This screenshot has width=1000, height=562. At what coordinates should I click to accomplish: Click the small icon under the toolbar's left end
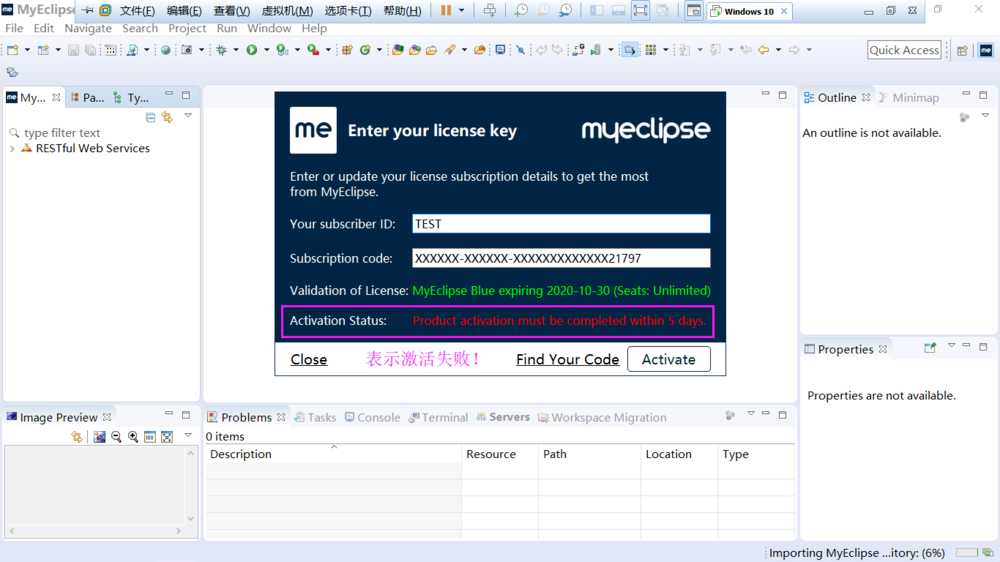pos(12,72)
